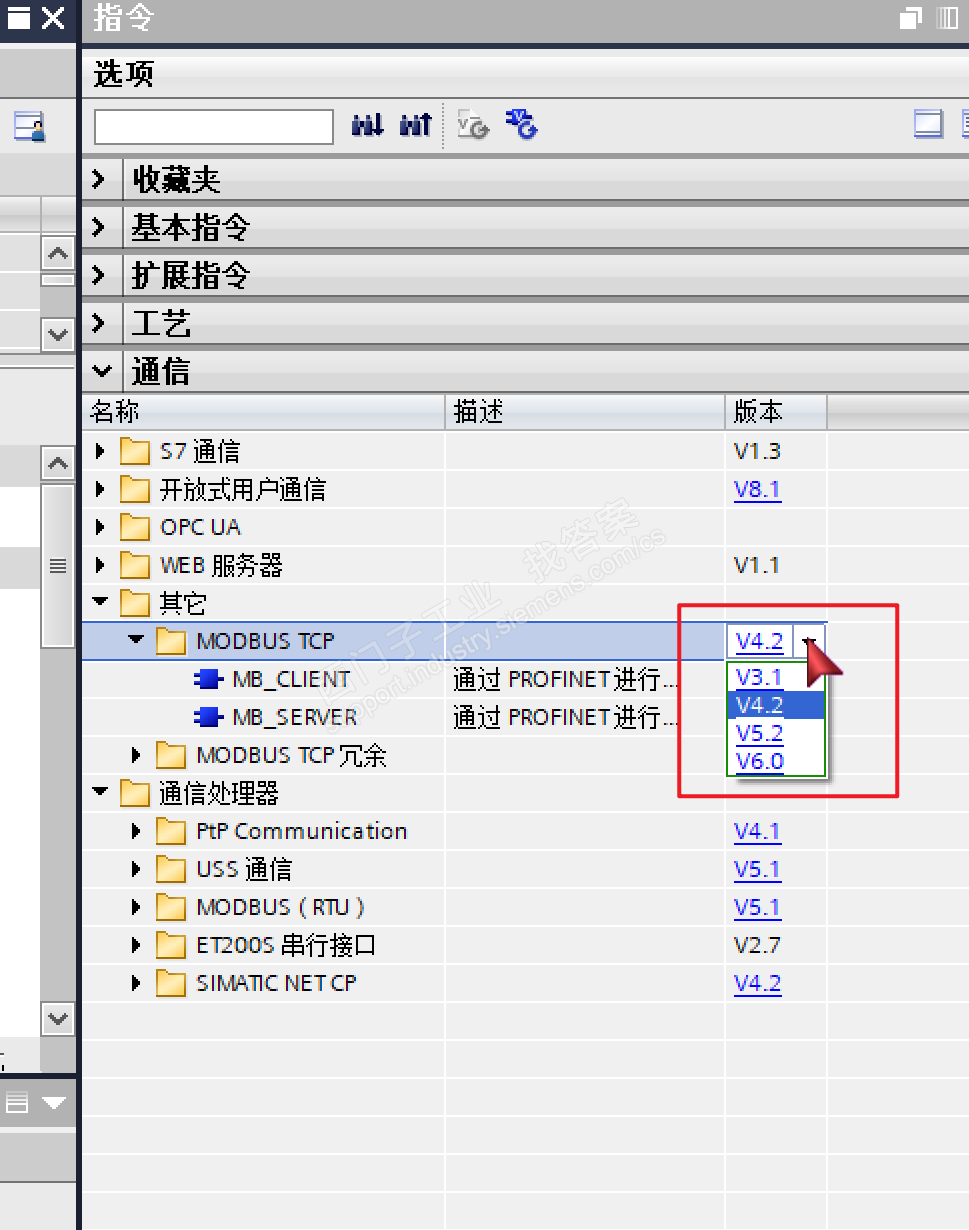Click the MODBUS TCP folder icon
The width and height of the screenshot is (969, 1230).
point(171,641)
